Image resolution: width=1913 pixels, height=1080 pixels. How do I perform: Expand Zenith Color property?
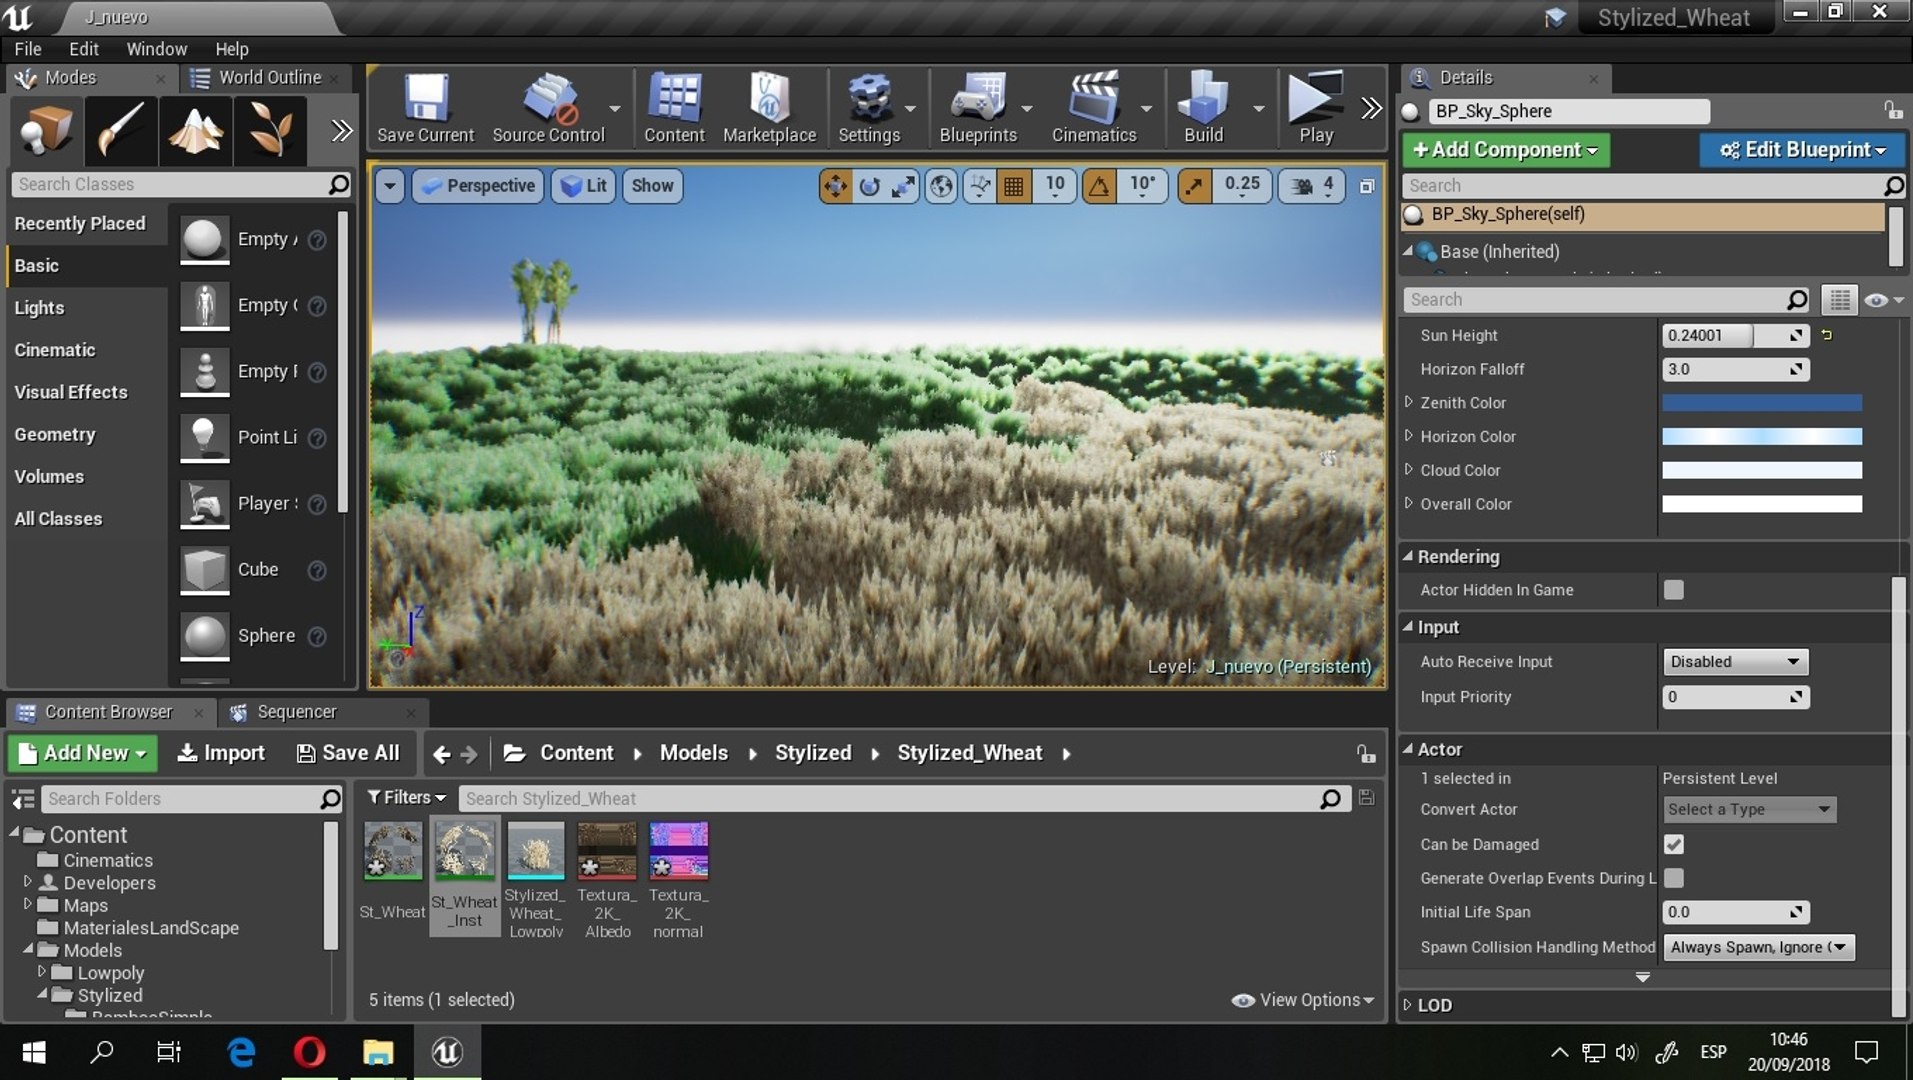pos(1408,402)
